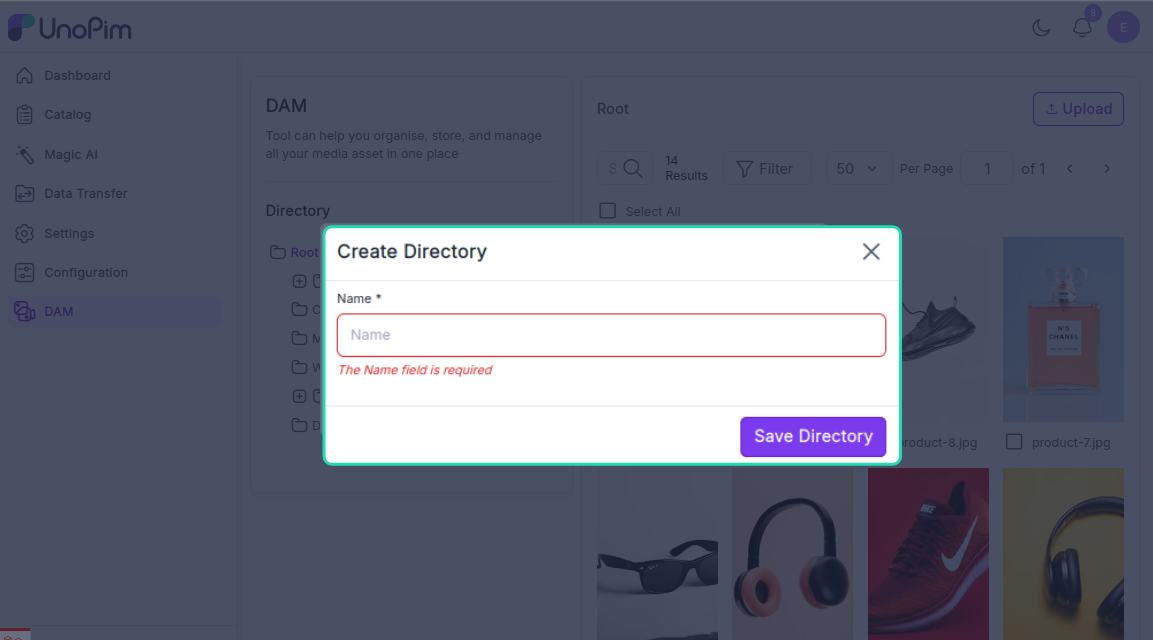
Task: Click the Upload button
Action: (1078, 109)
